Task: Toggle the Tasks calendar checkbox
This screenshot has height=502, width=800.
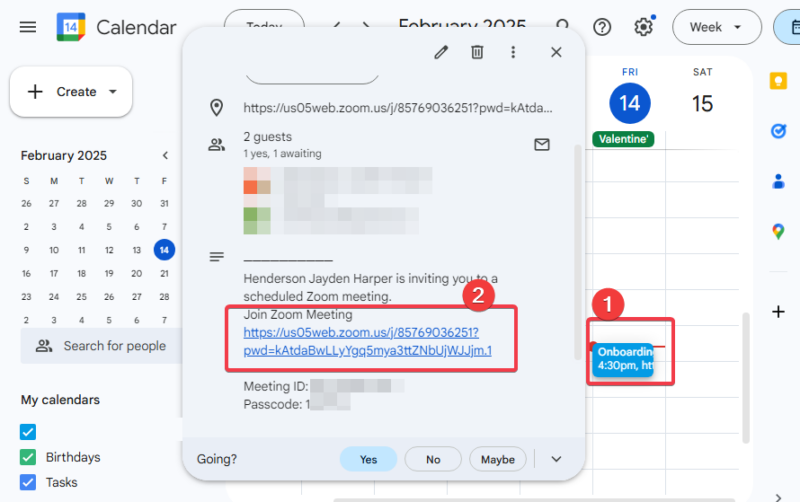Action: (28, 482)
